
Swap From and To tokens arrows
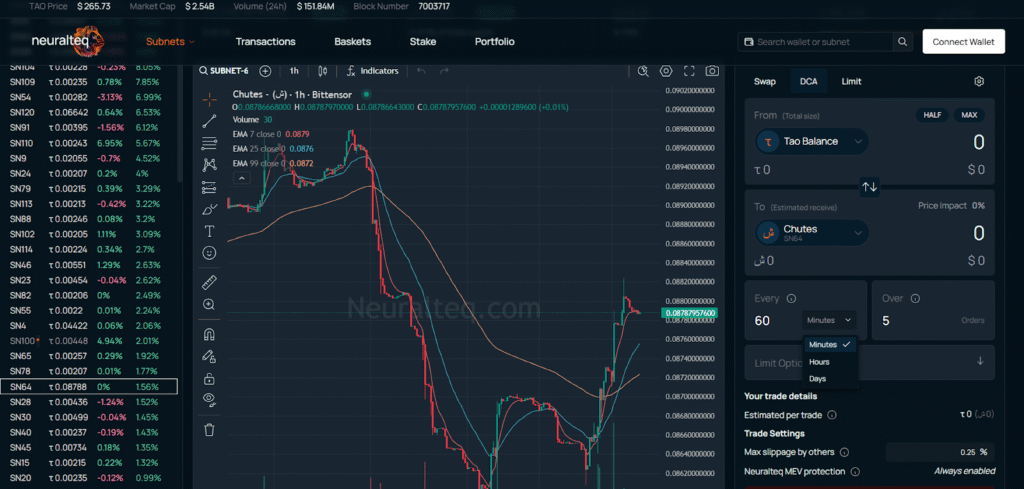(869, 187)
